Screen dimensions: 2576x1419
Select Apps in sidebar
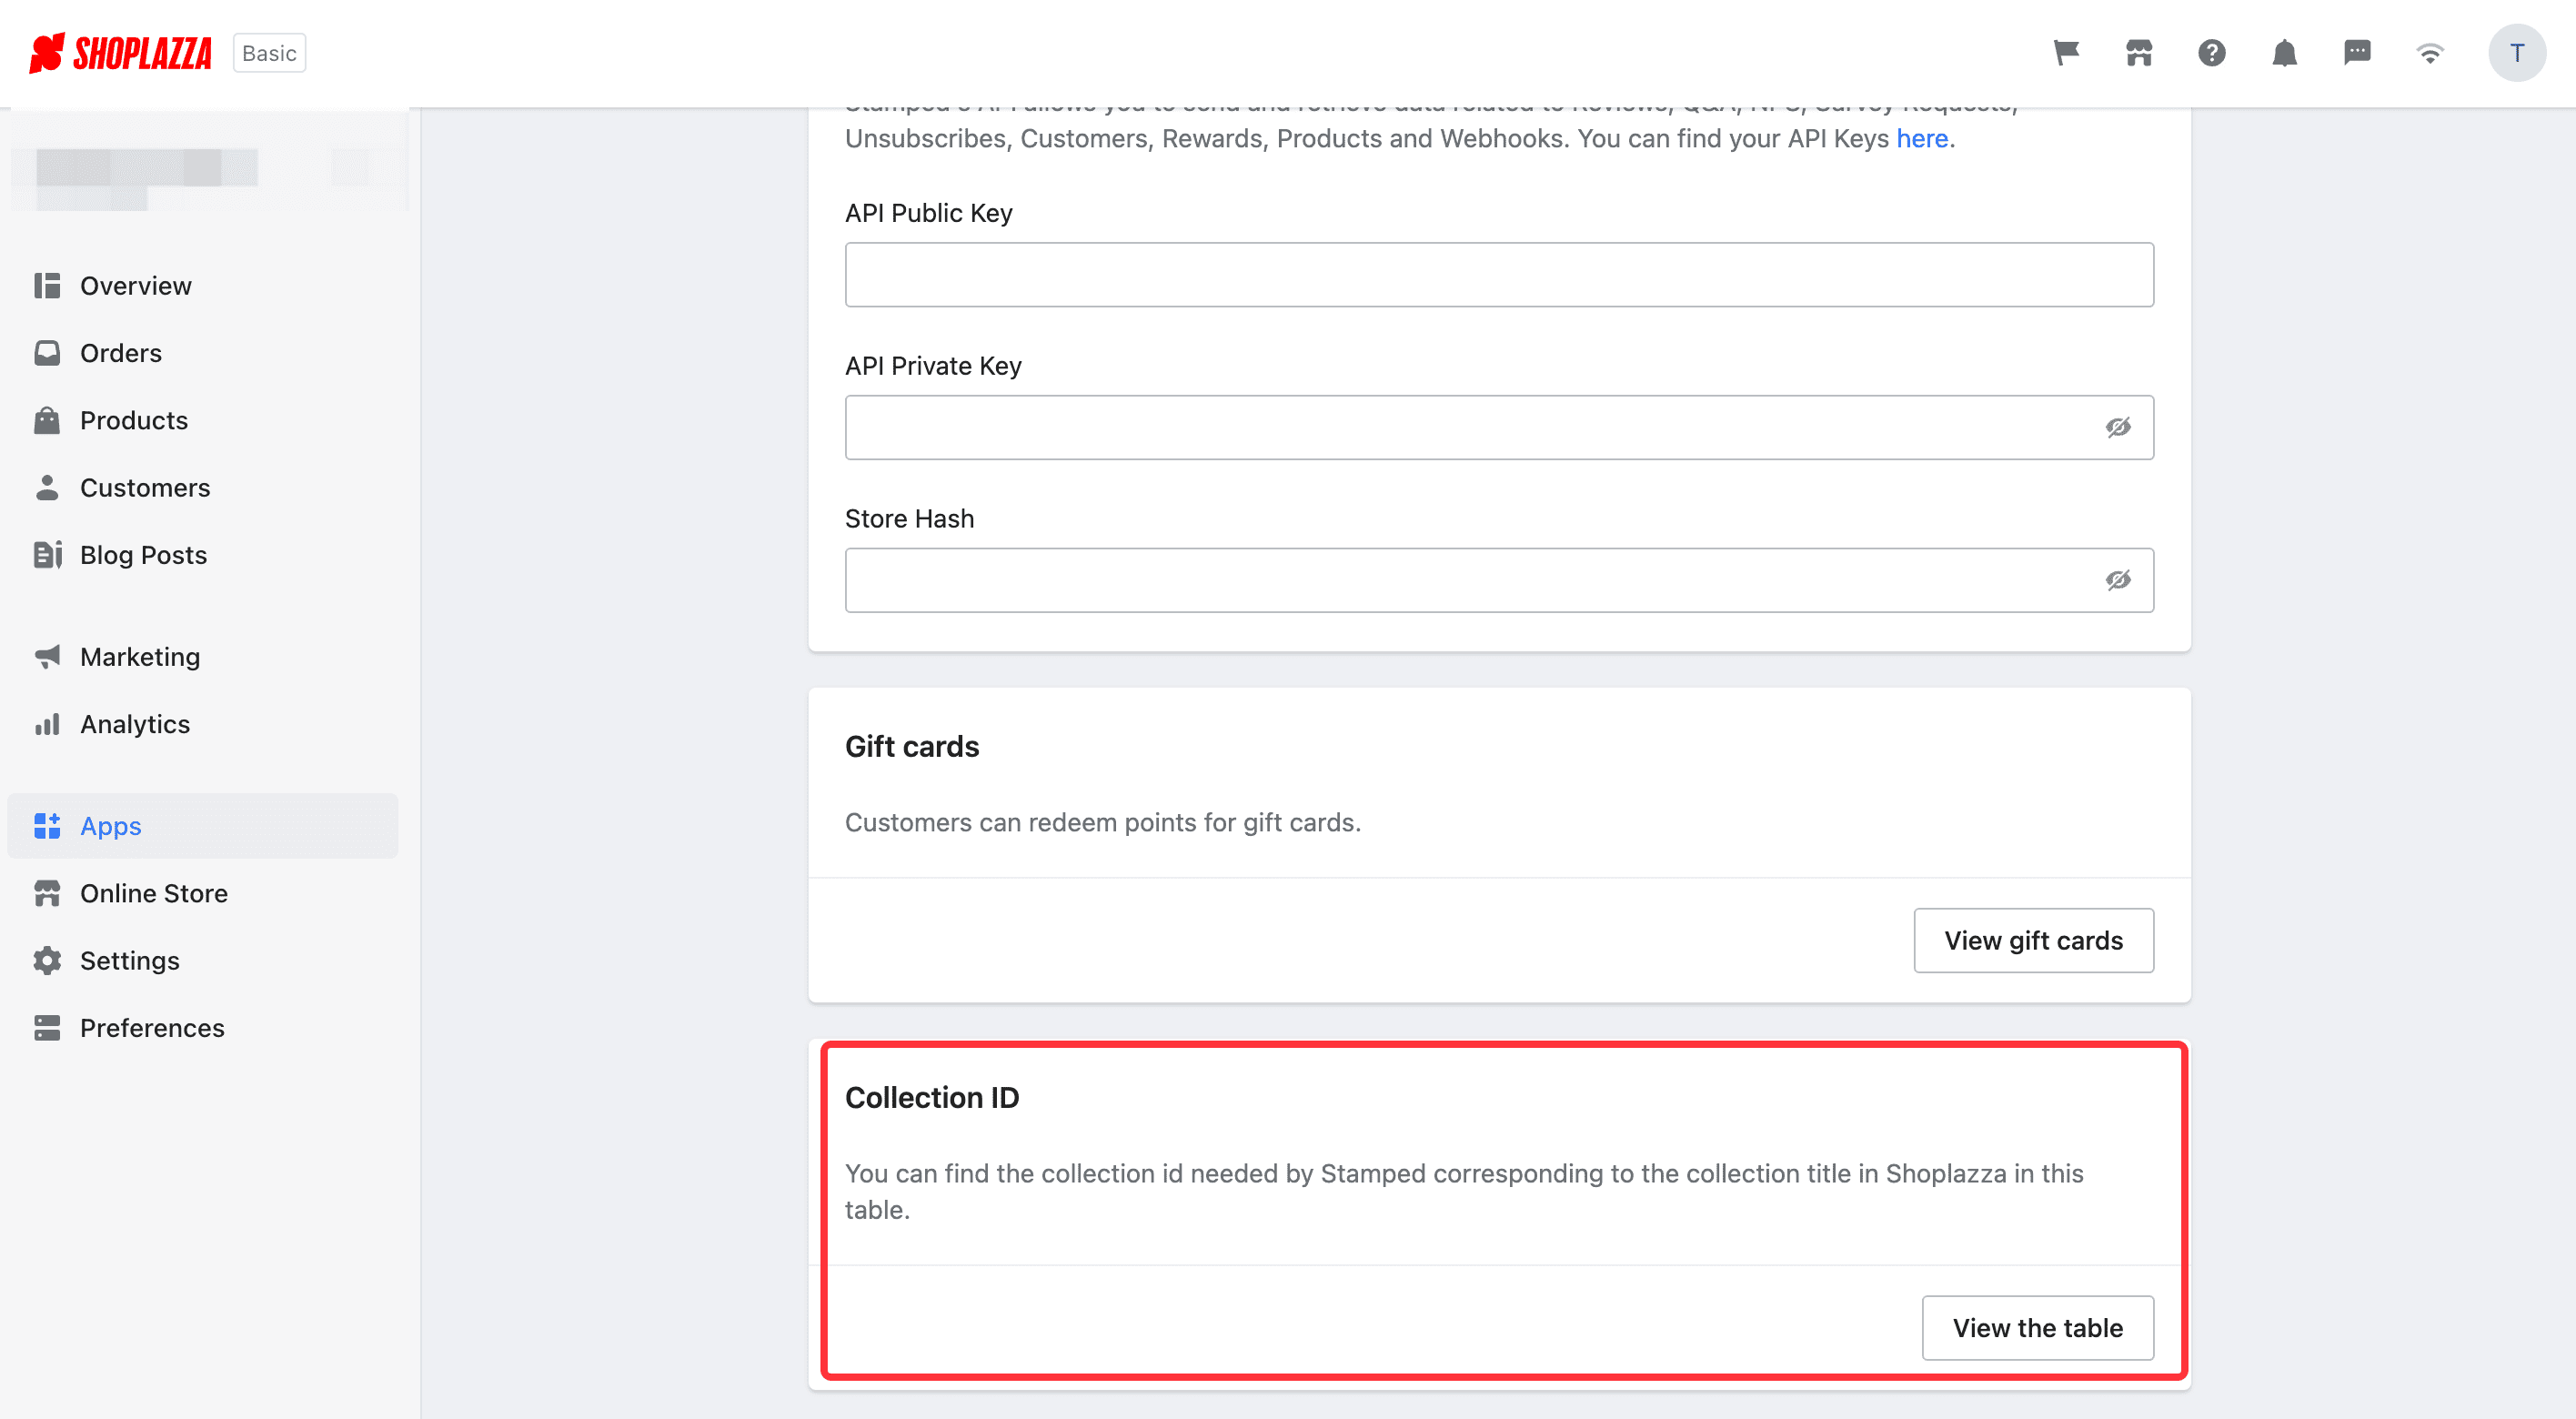tap(203, 826)
